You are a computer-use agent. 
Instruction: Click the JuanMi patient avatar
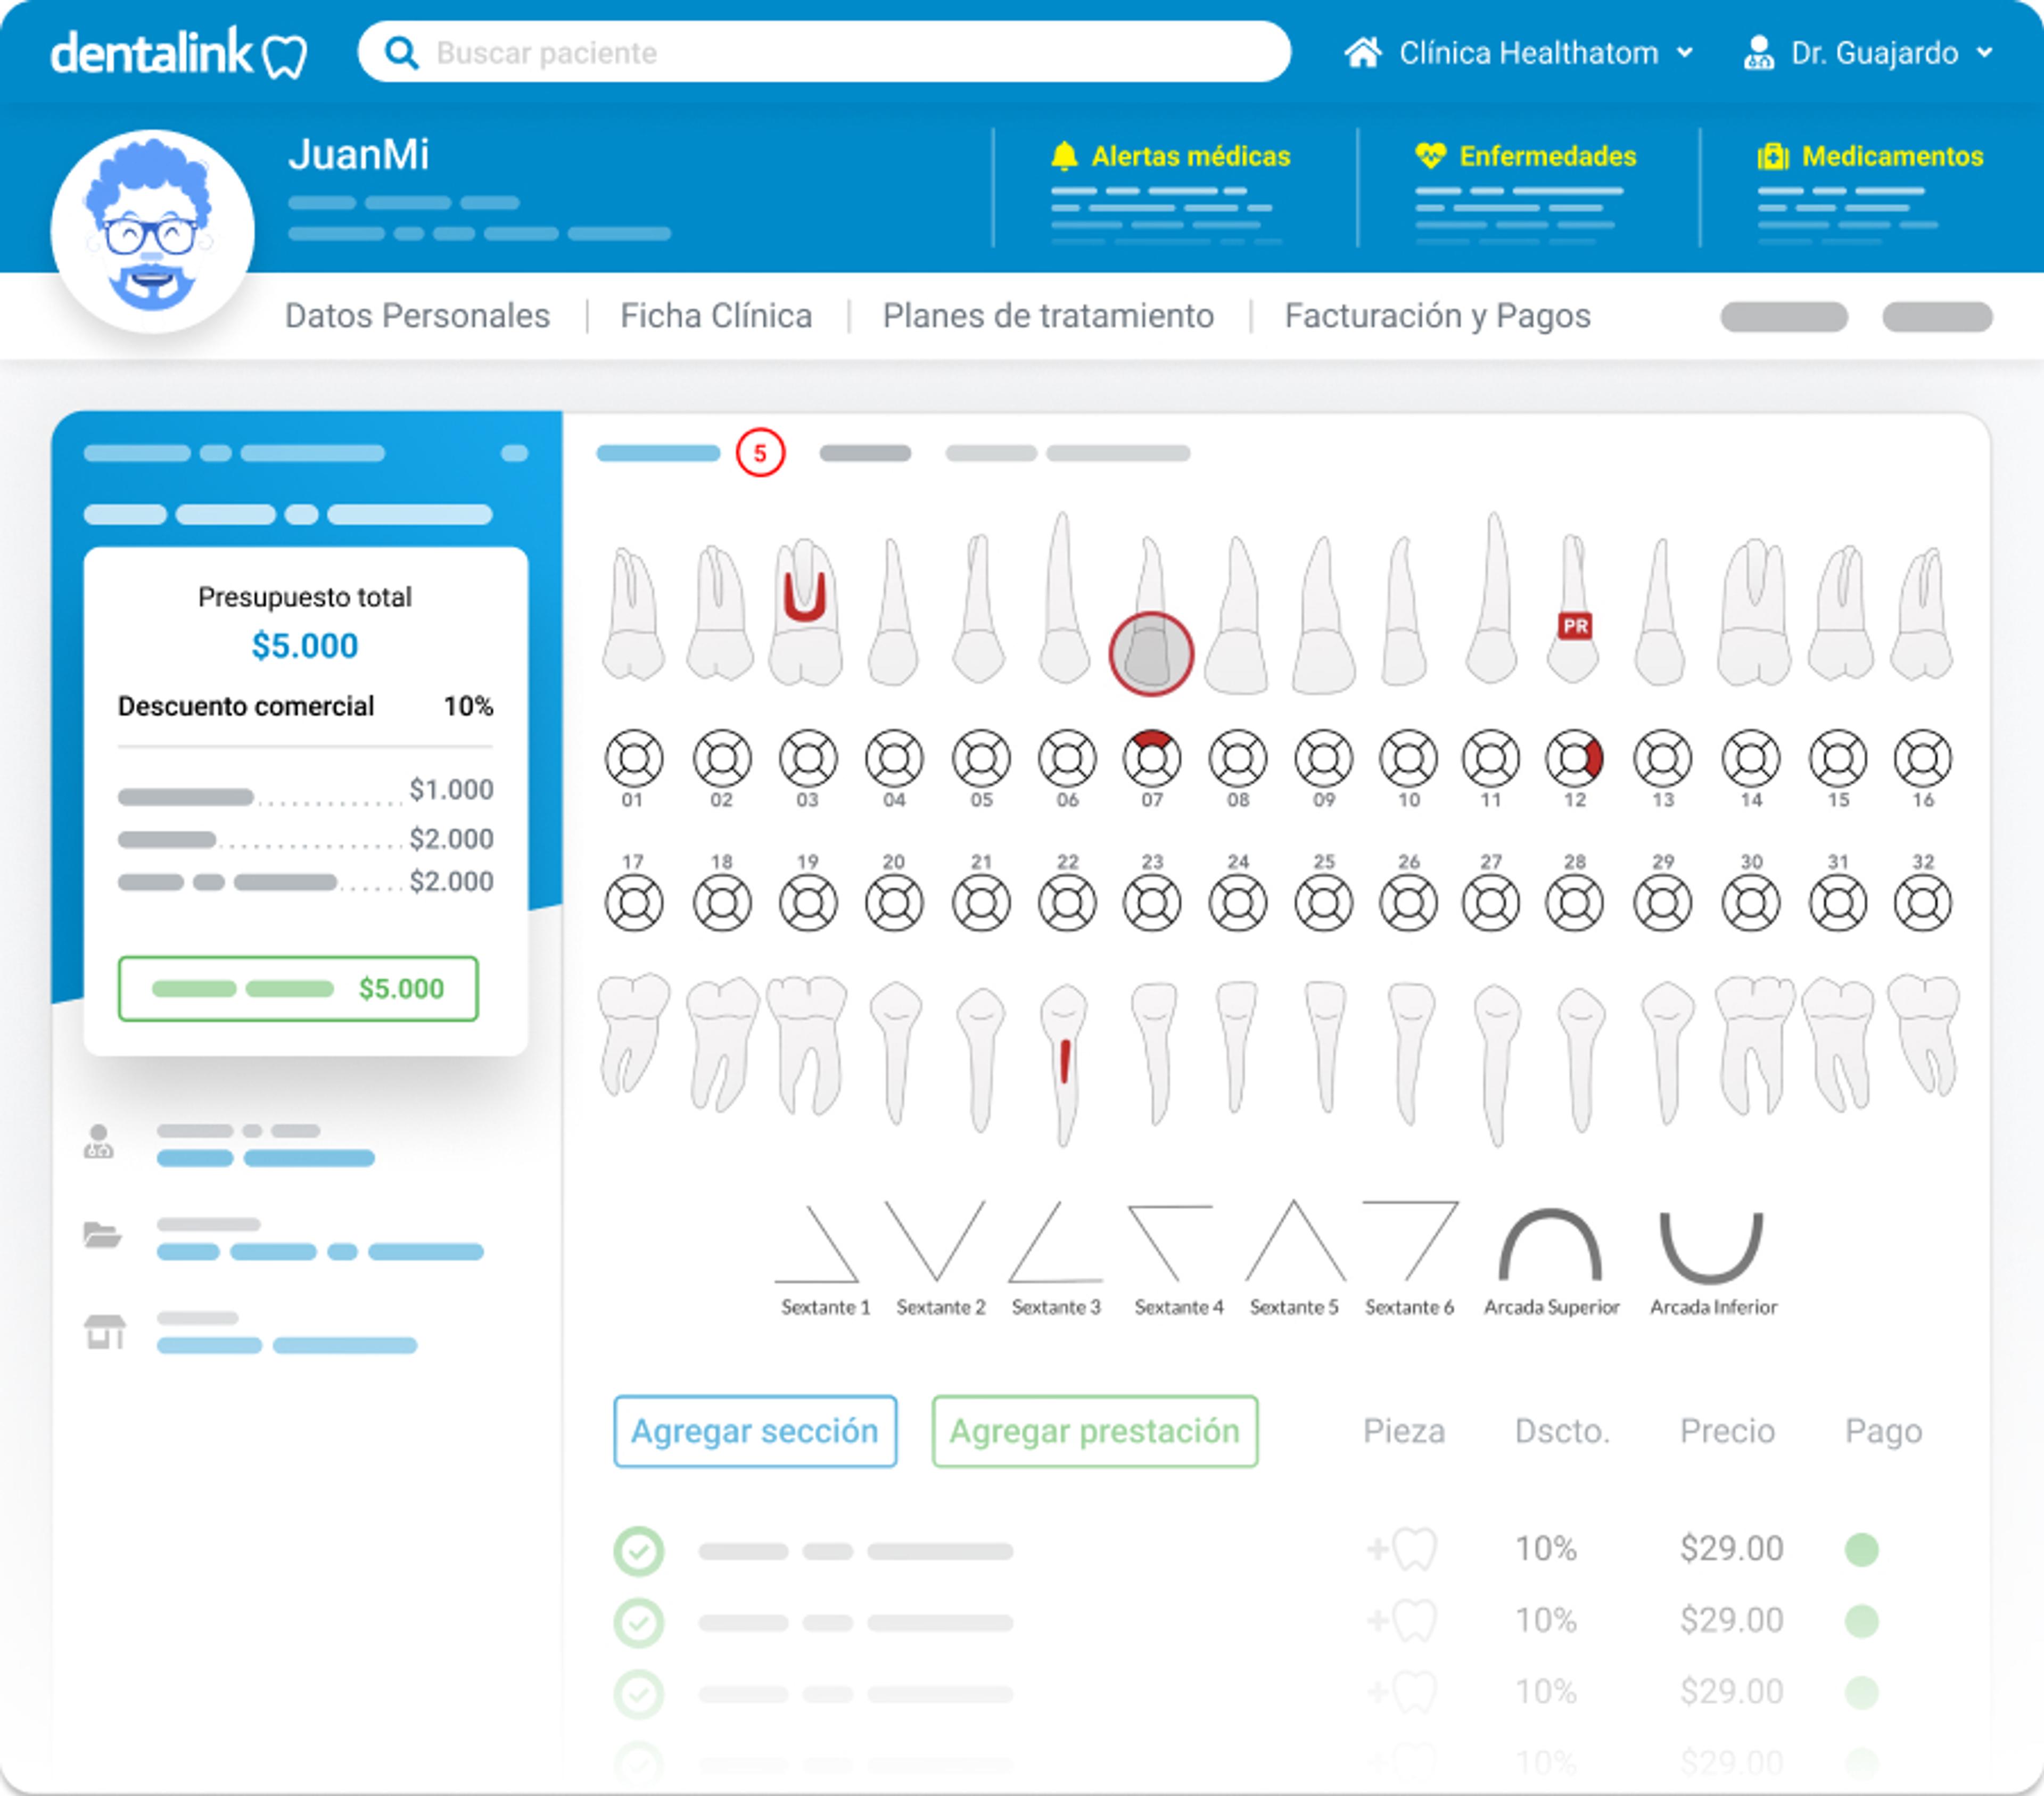click(152, 231)
